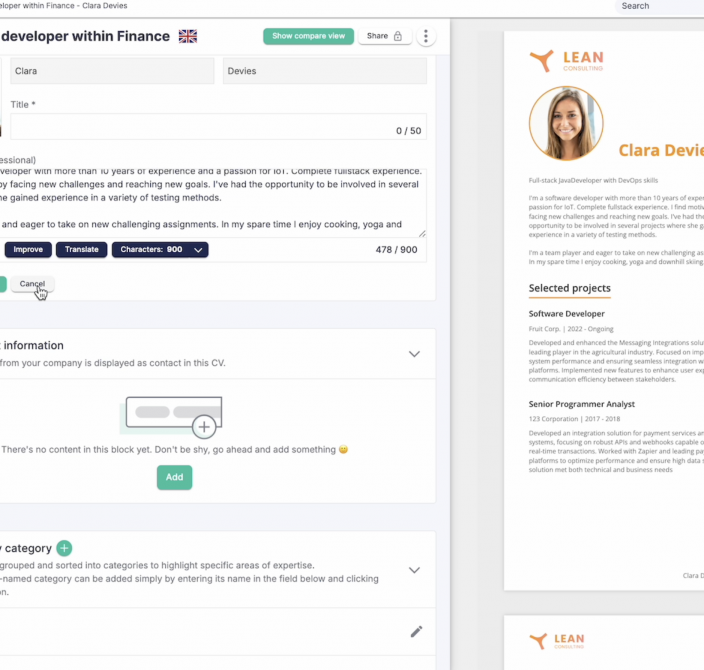The image size is (704, 670).
Task: Click the resize handle of the summary textarea
Action: pos(421,232)
